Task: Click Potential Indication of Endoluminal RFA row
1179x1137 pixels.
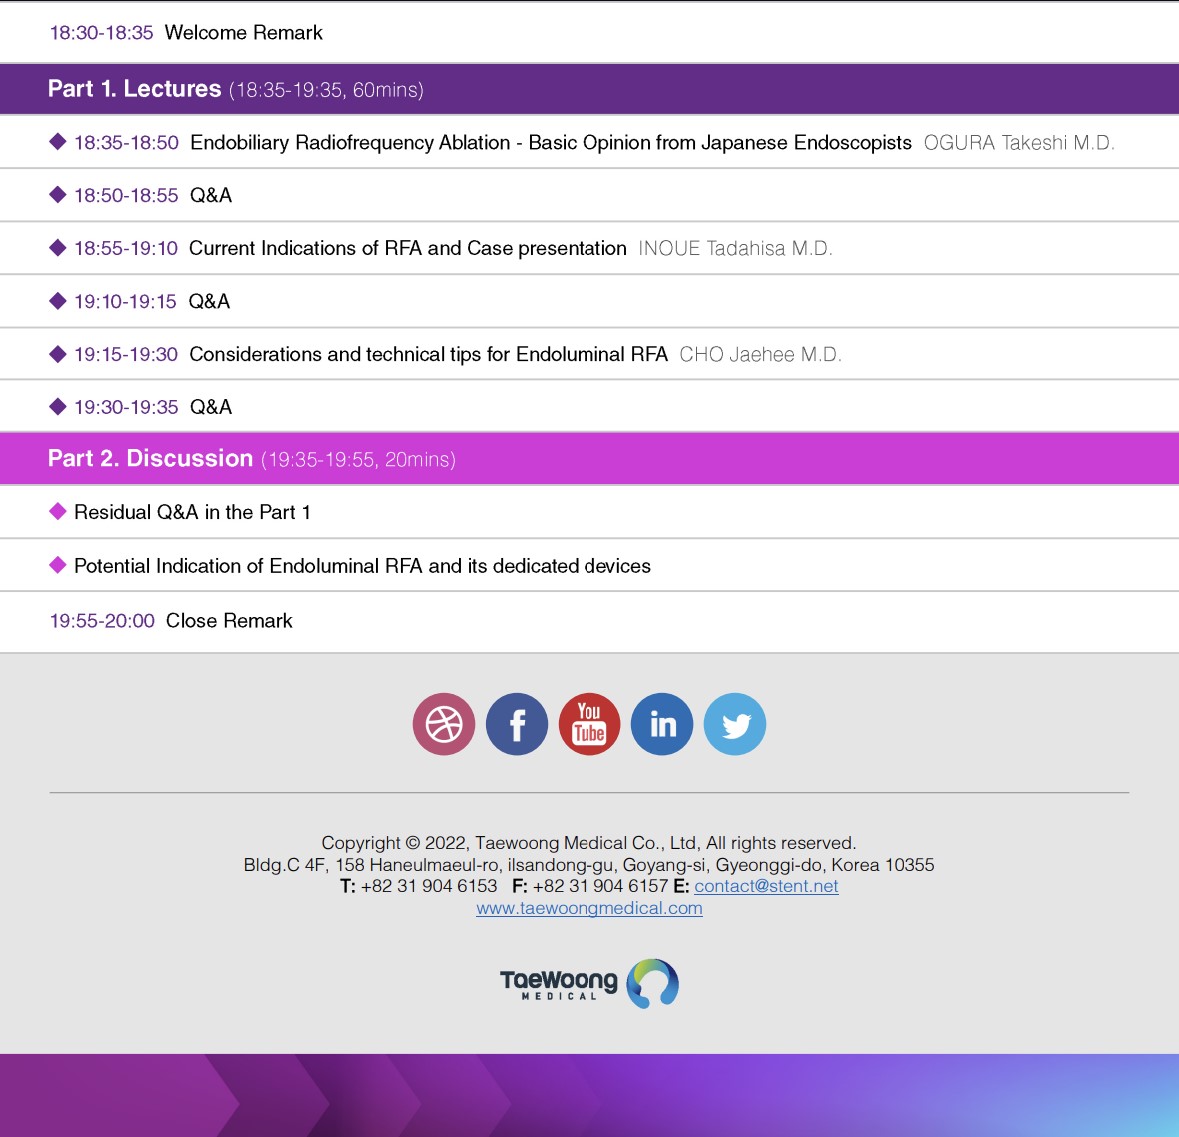Action: [x=362, y=566]
